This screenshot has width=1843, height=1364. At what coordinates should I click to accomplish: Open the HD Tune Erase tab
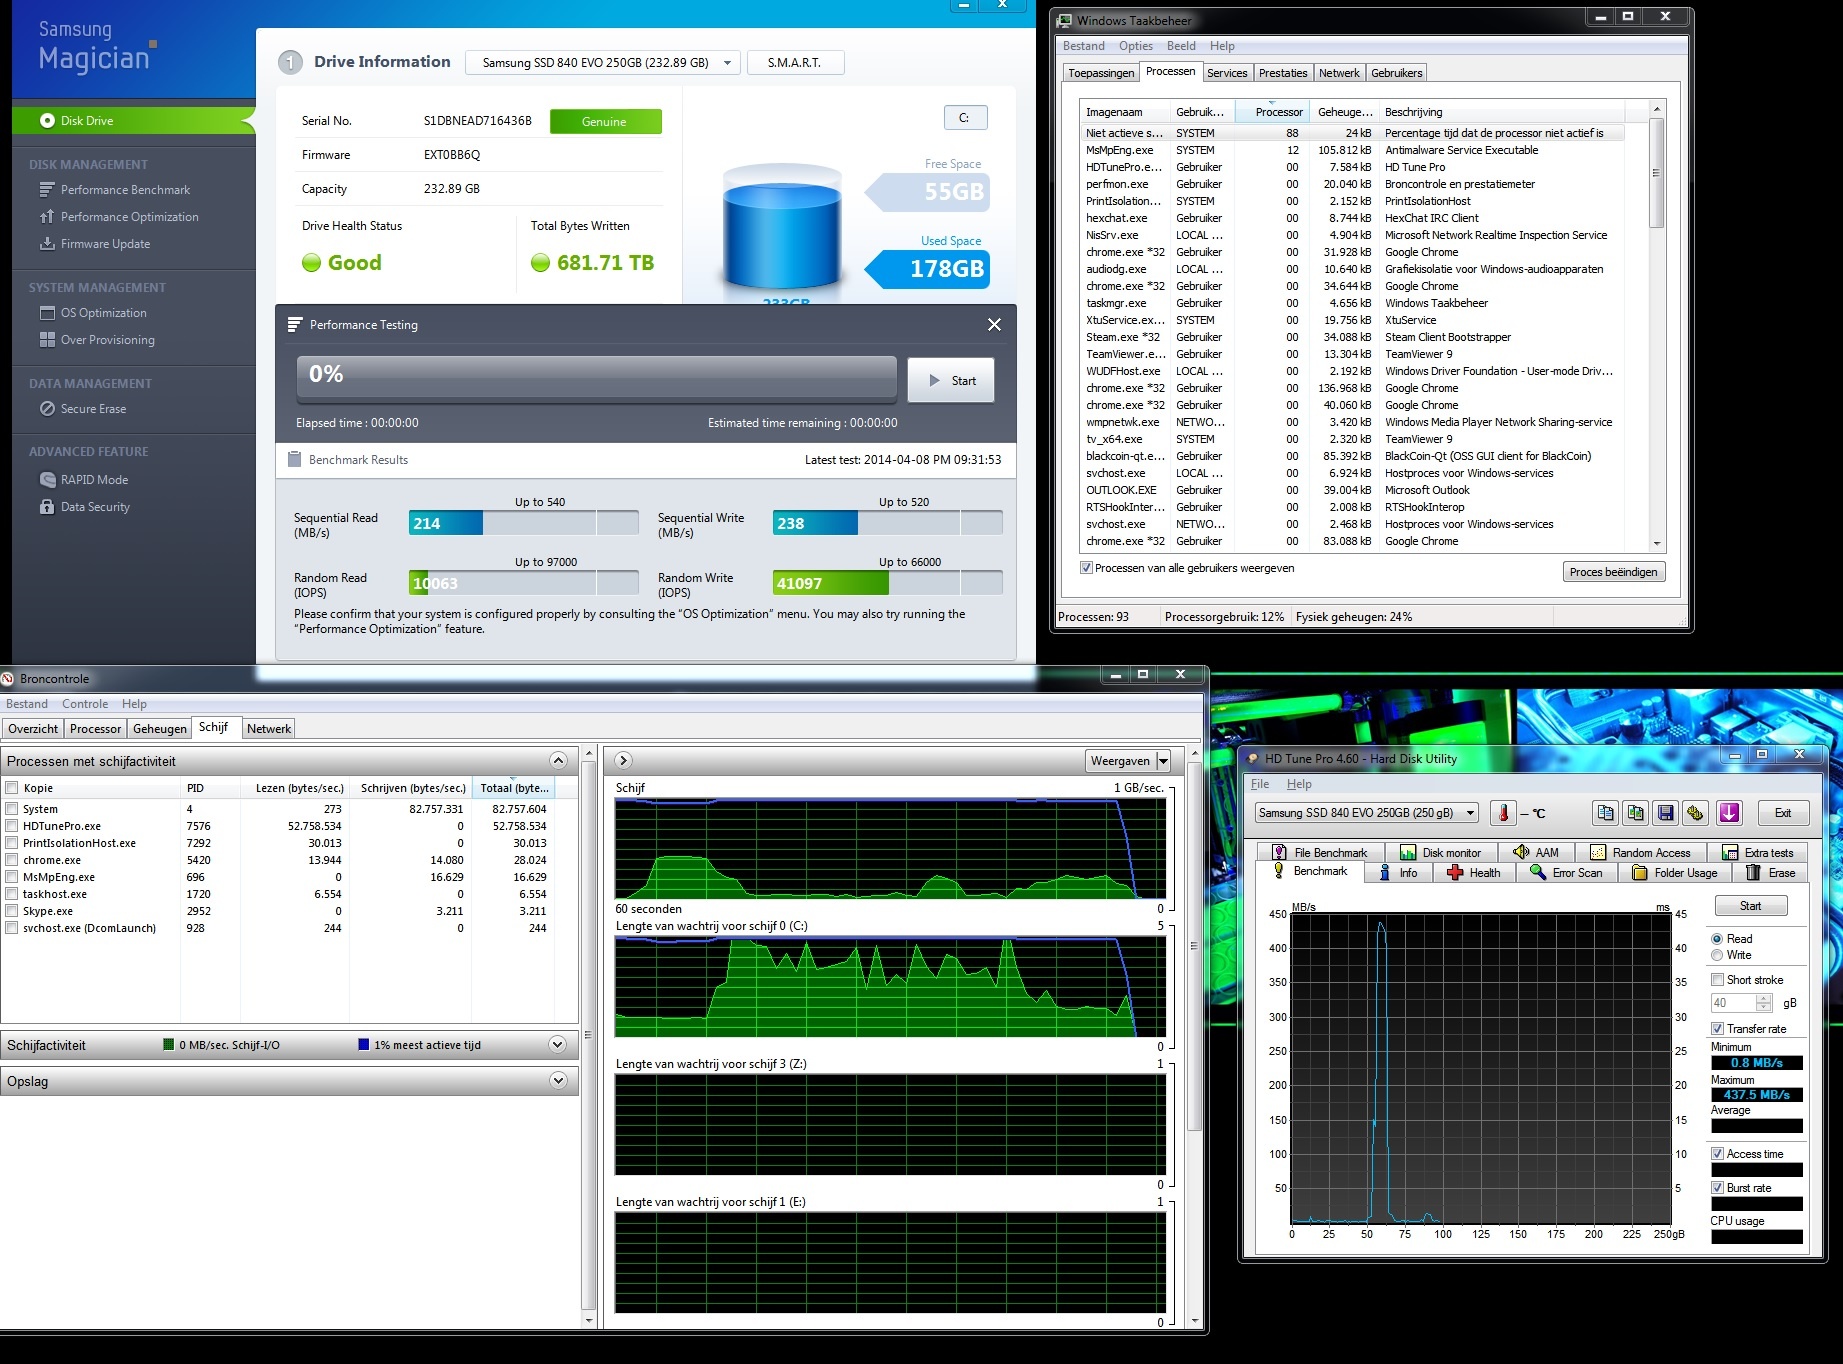pos(1771,873)
